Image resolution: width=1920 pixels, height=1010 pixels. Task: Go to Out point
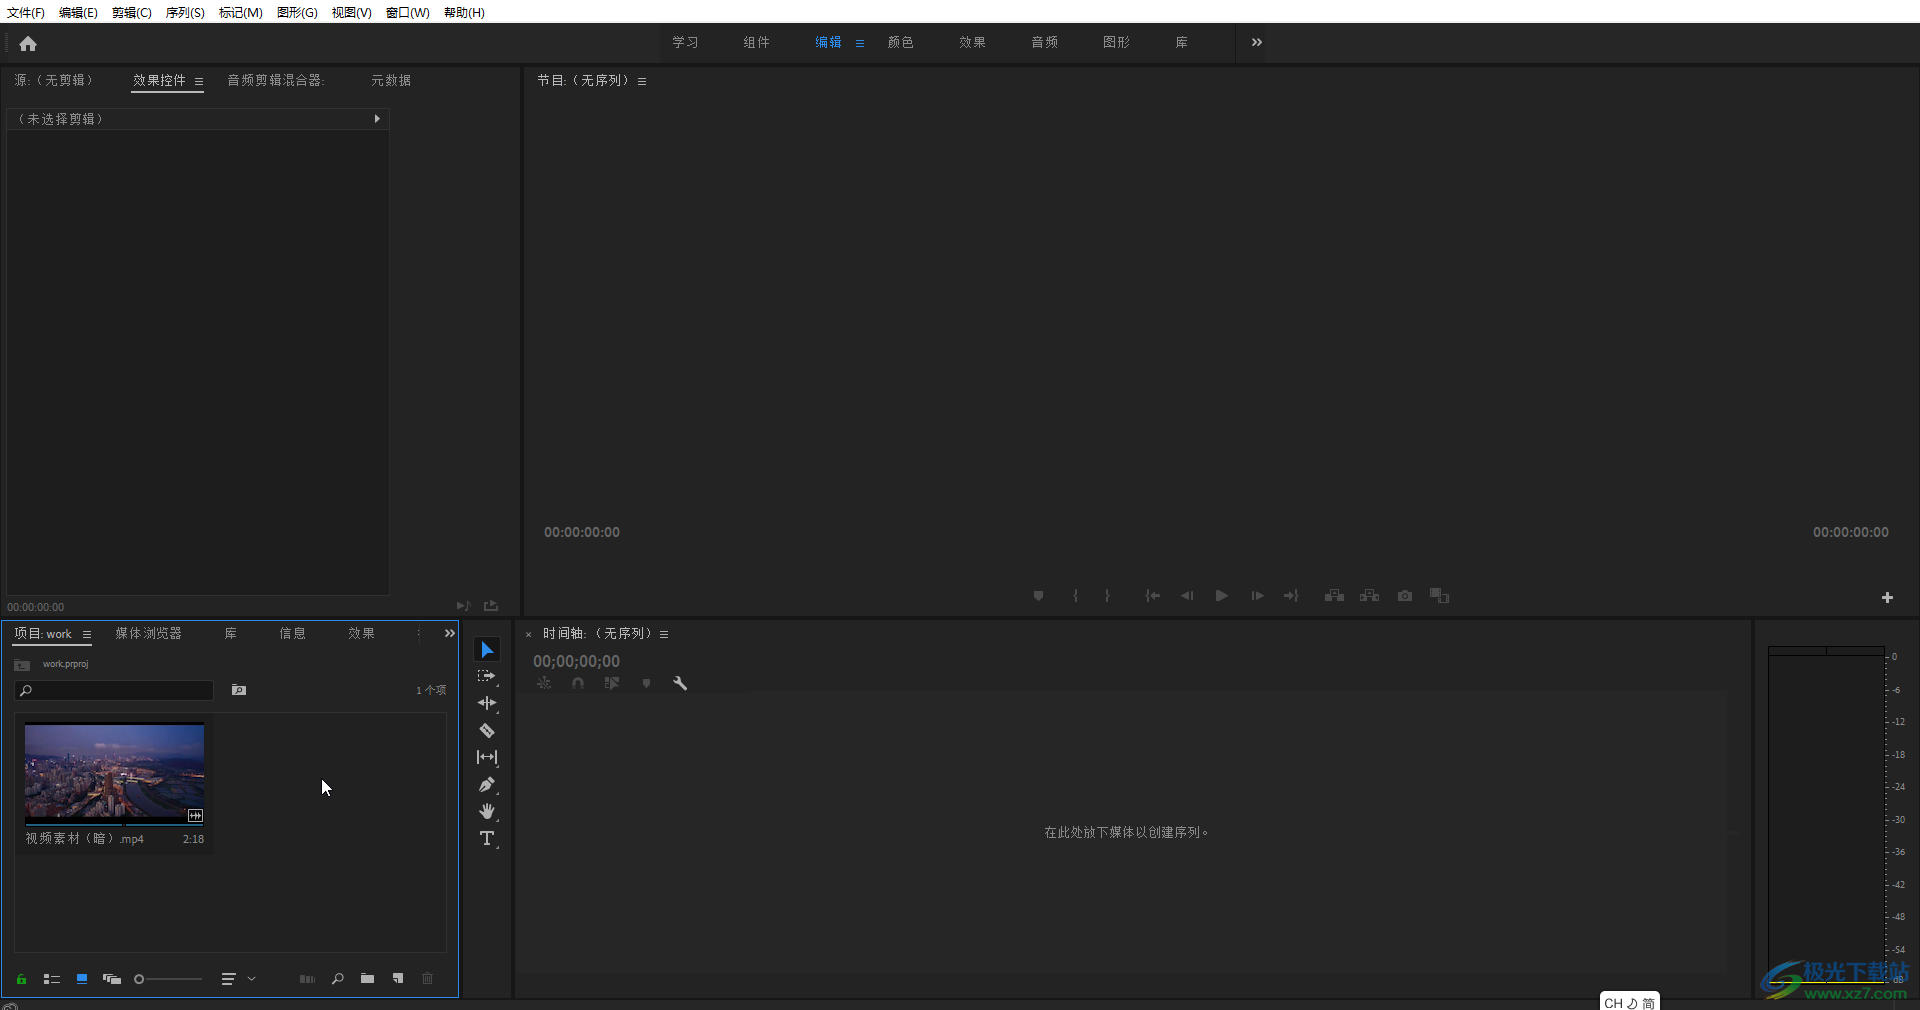[x=1291, y=596]
